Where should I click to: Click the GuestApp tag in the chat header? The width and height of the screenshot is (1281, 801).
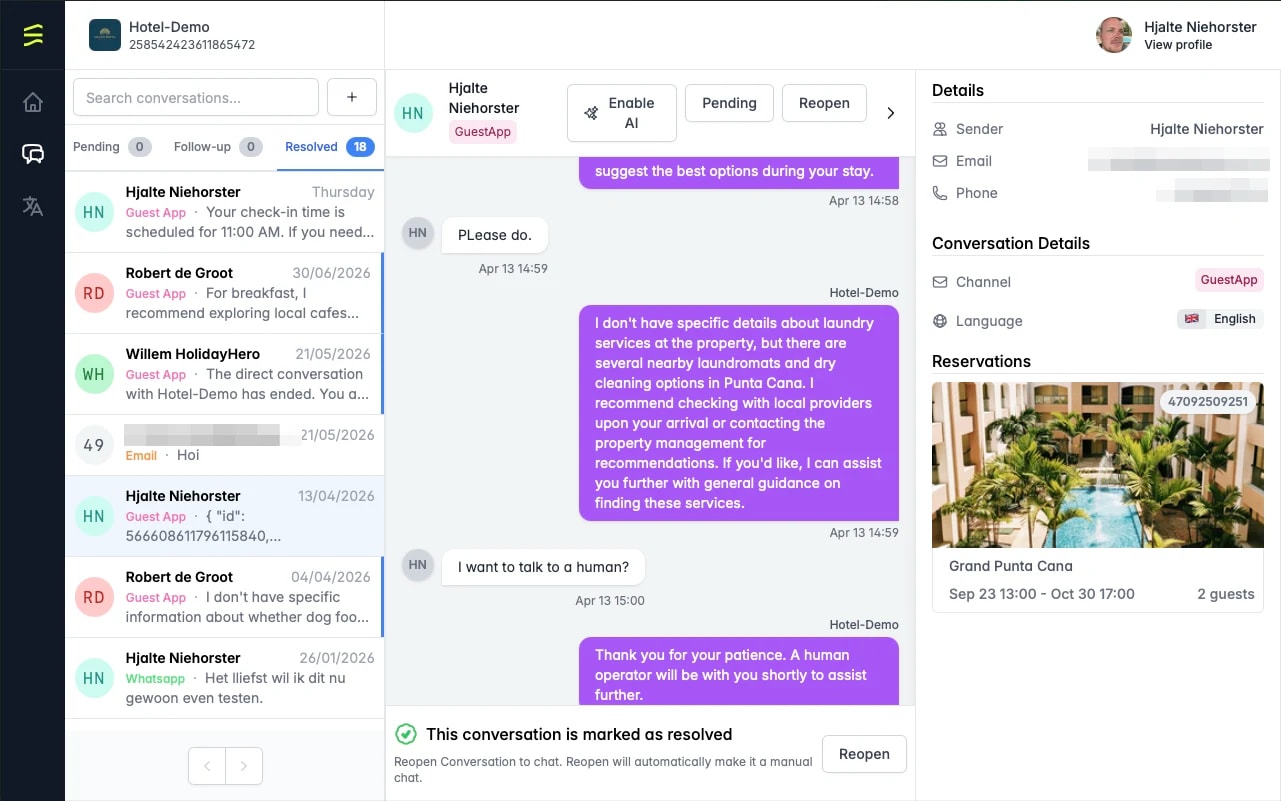pyautogui.click(x=483, y=132)
